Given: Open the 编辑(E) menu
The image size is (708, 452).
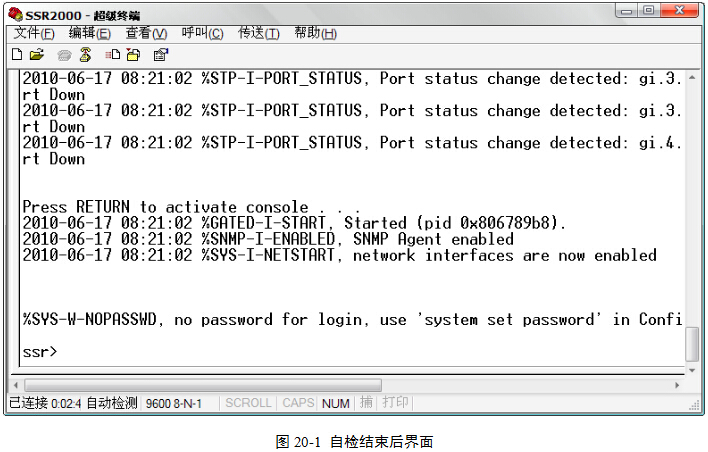Looking at the screenshot, I should 90,33.
